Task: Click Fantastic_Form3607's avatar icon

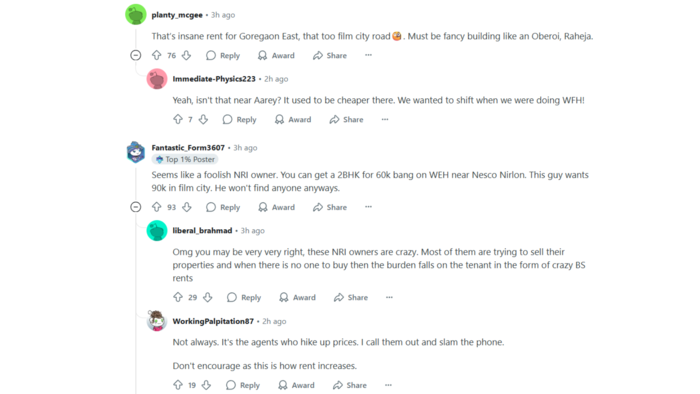Action: pyautogui.click(x=136, y=152)
